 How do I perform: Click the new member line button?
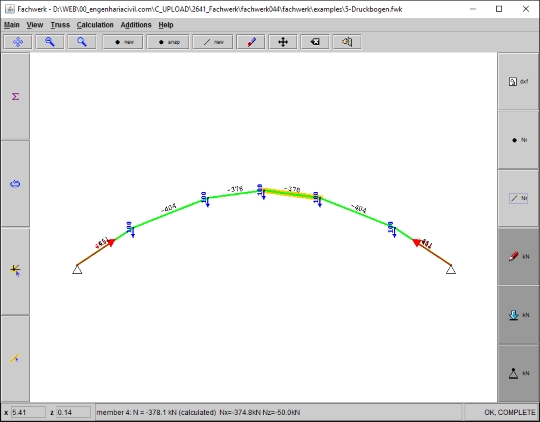coord(213,42)
